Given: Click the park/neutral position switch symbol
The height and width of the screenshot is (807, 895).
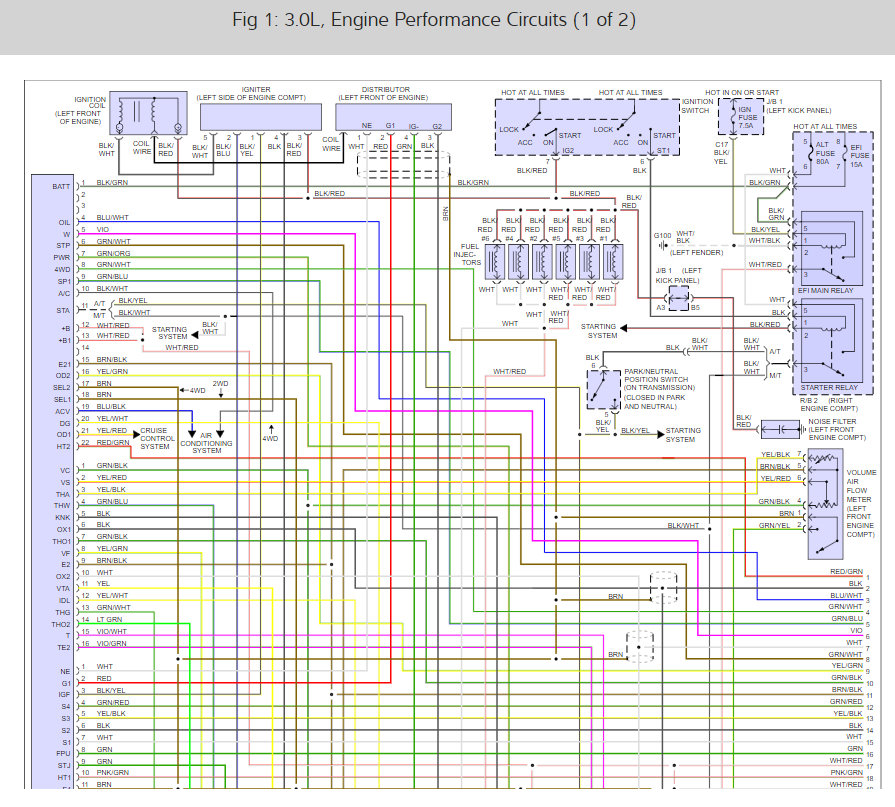Looking at the screenshot, I should point(604,389).
